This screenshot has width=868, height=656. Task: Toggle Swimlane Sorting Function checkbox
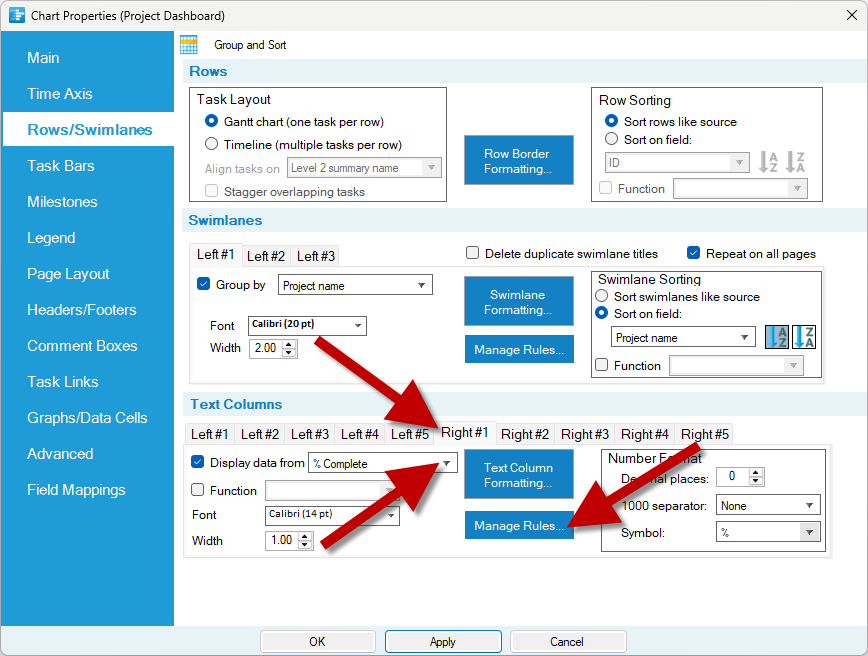point(601,365)
